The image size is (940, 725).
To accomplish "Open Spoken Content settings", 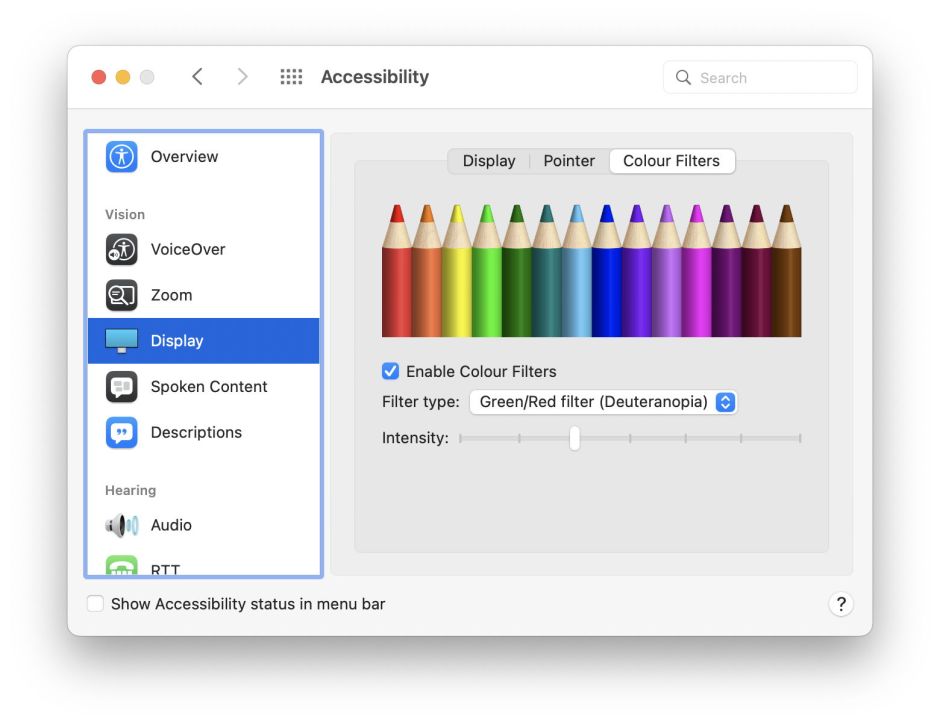I will pyautogui.click(x=120, y=386).
